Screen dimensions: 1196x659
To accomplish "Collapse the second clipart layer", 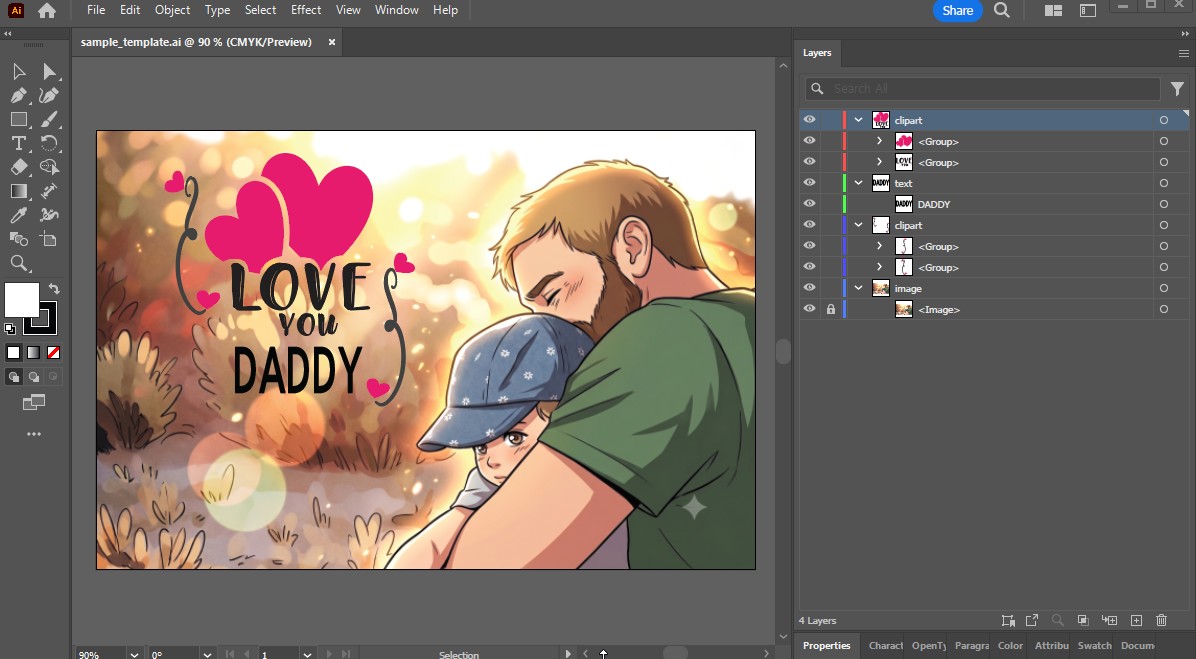I will (x=858, y=225).
